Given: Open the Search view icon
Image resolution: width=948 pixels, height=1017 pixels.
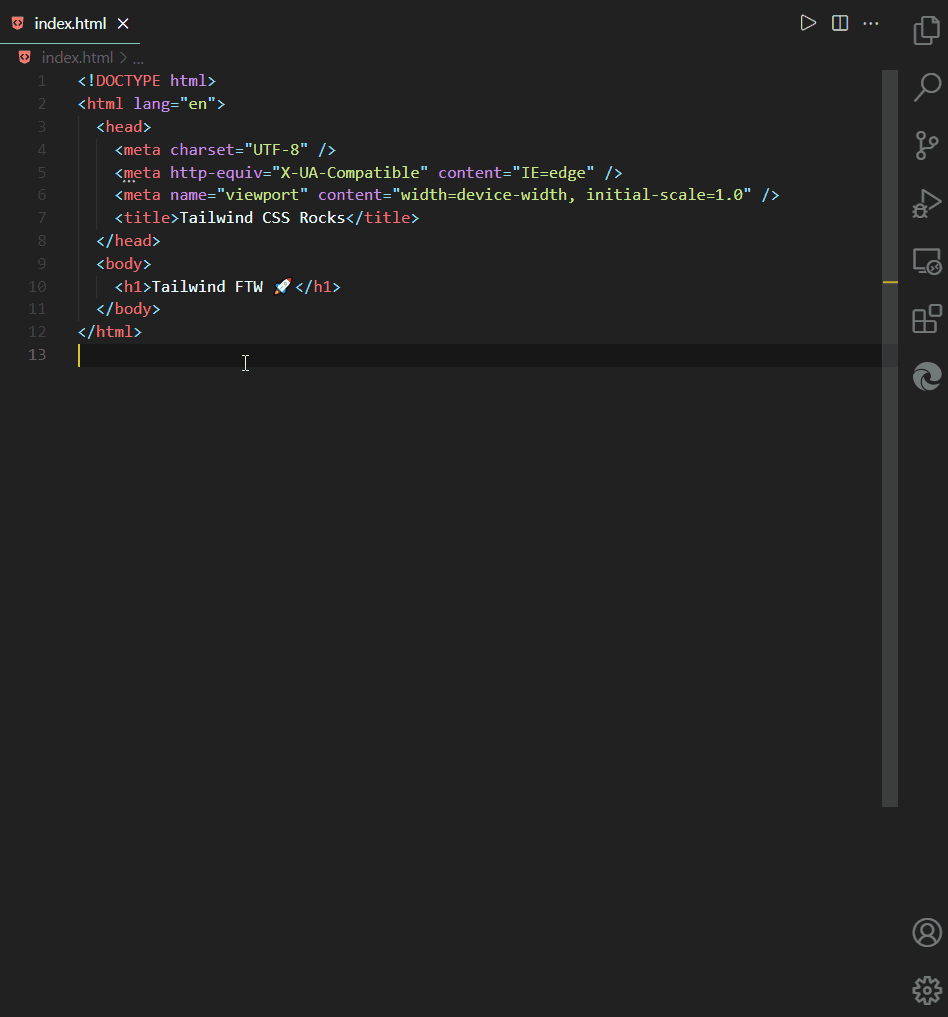Looking at the screenshot, I should [927, 87].
